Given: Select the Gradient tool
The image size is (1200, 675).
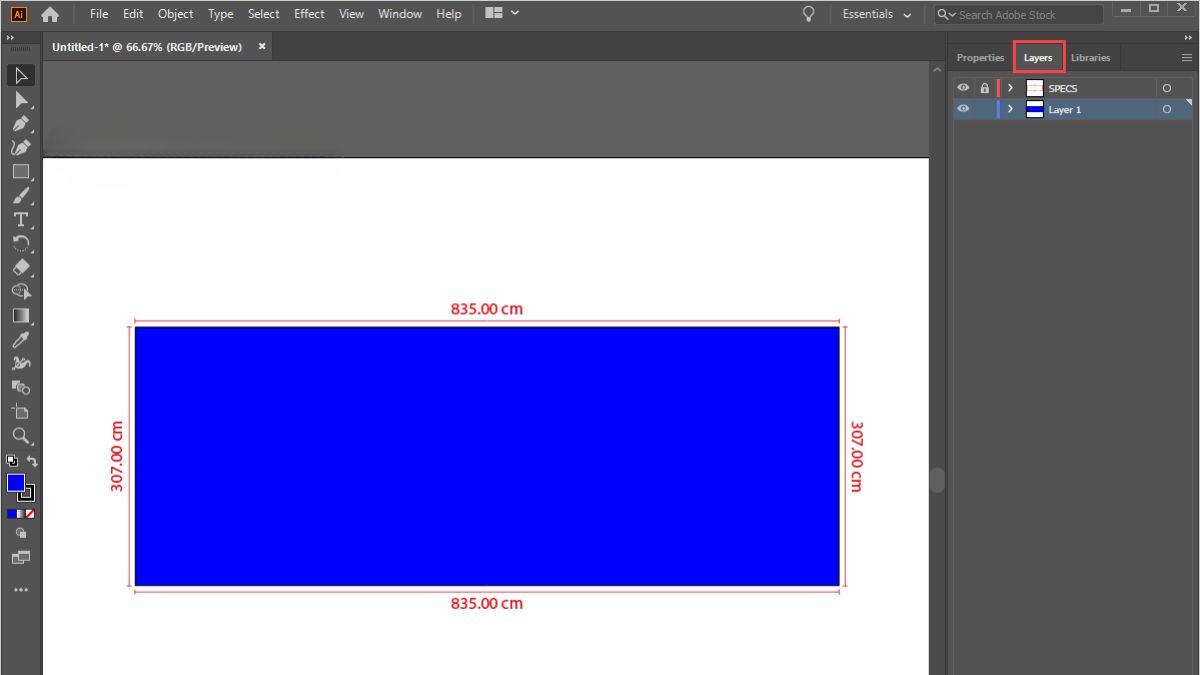Looking at the screenshot, I should 21,315.
